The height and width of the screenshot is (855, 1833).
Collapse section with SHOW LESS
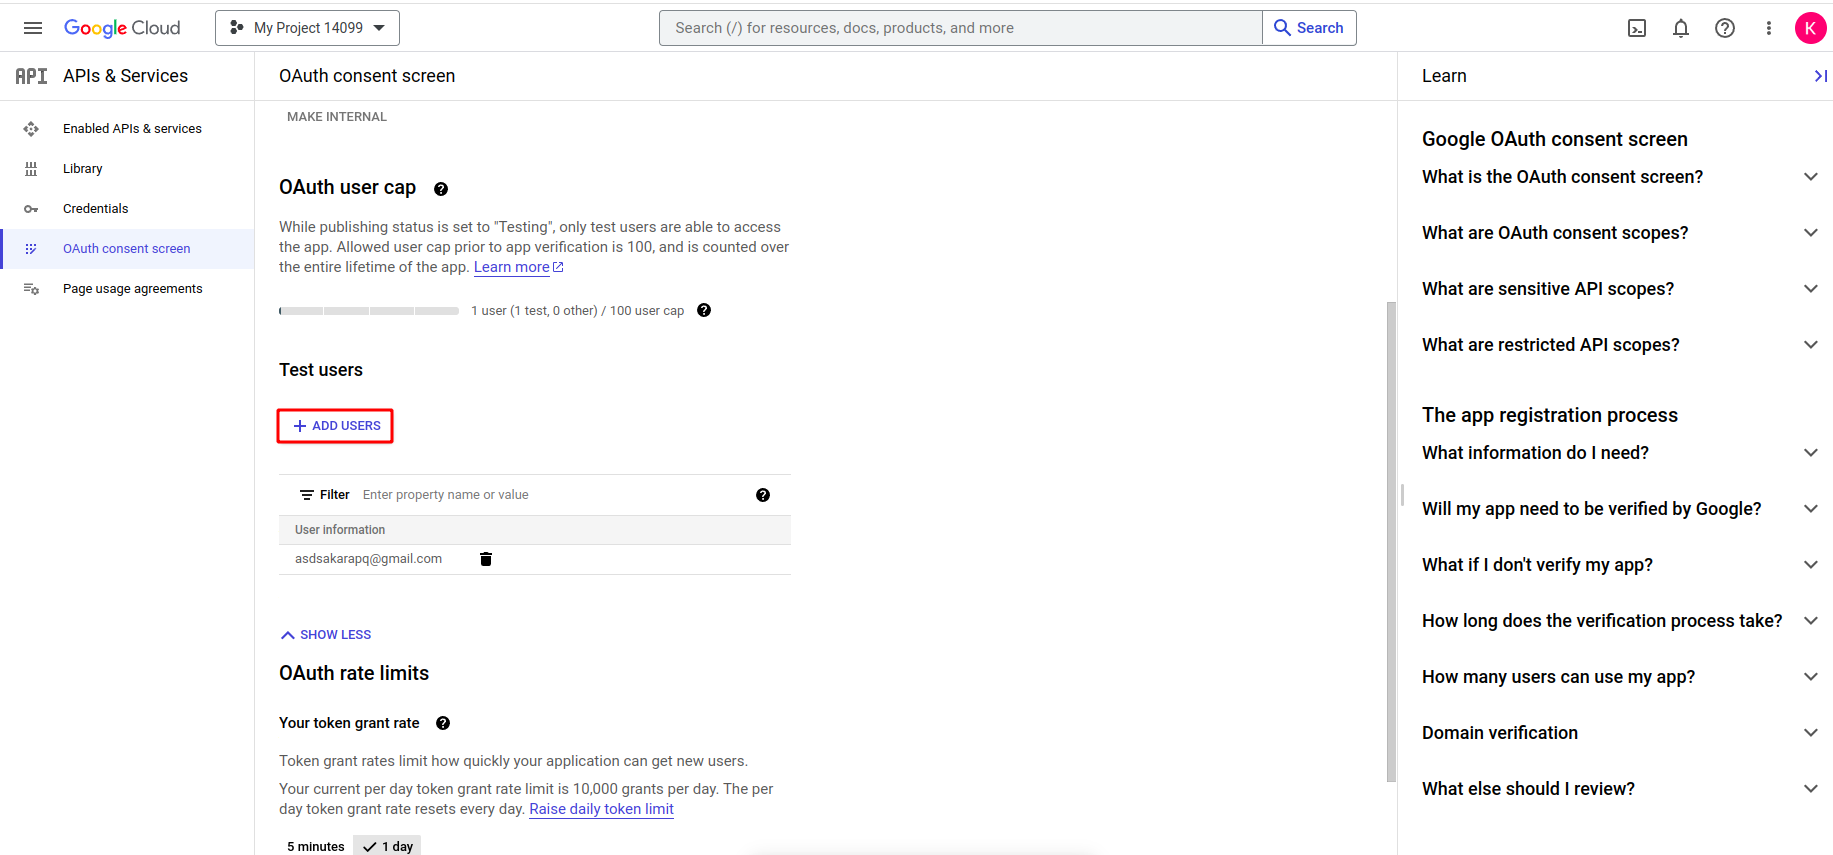(x=326, y=635)
